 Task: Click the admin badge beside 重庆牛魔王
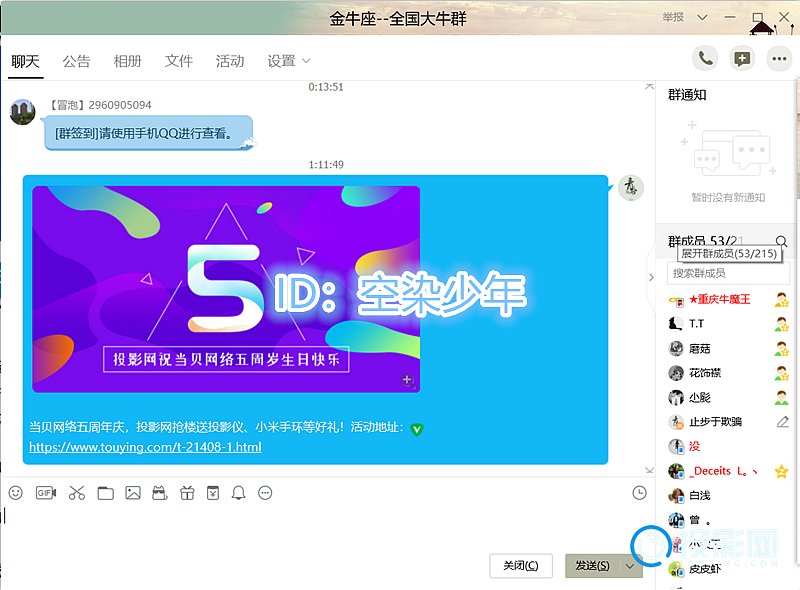(x=781, y=300)
